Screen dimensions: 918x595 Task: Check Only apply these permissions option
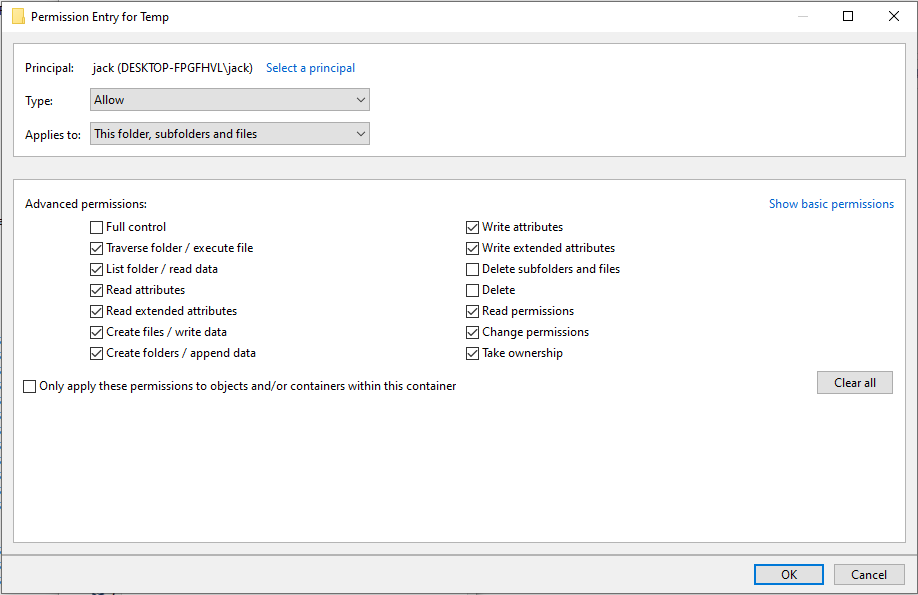[30, 386]
